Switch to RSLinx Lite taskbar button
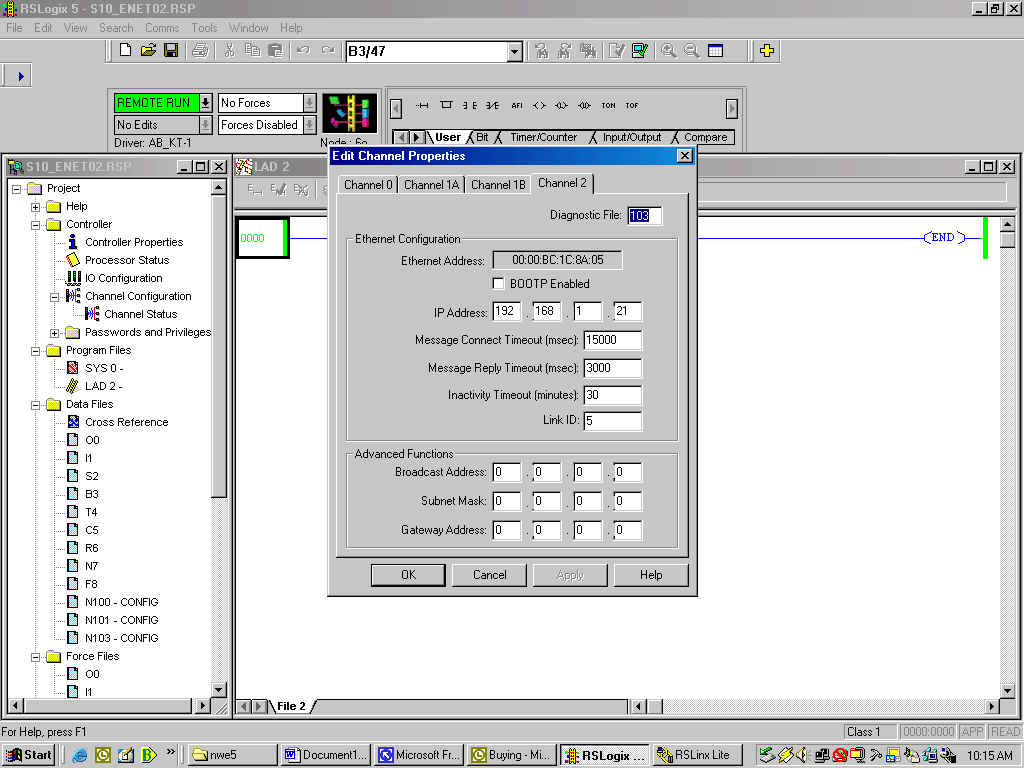The height and width of the screenshot is (768, 1024). tap(696, 755)
